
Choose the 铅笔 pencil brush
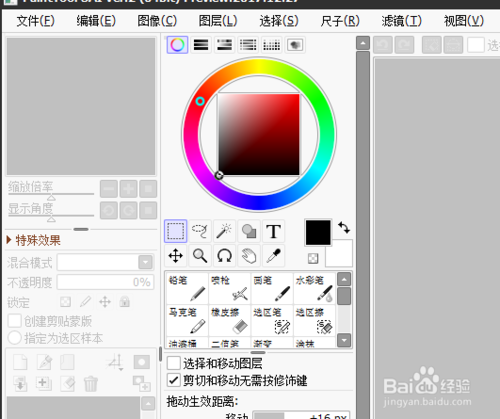pyautogui.click(x=187, y=288)
